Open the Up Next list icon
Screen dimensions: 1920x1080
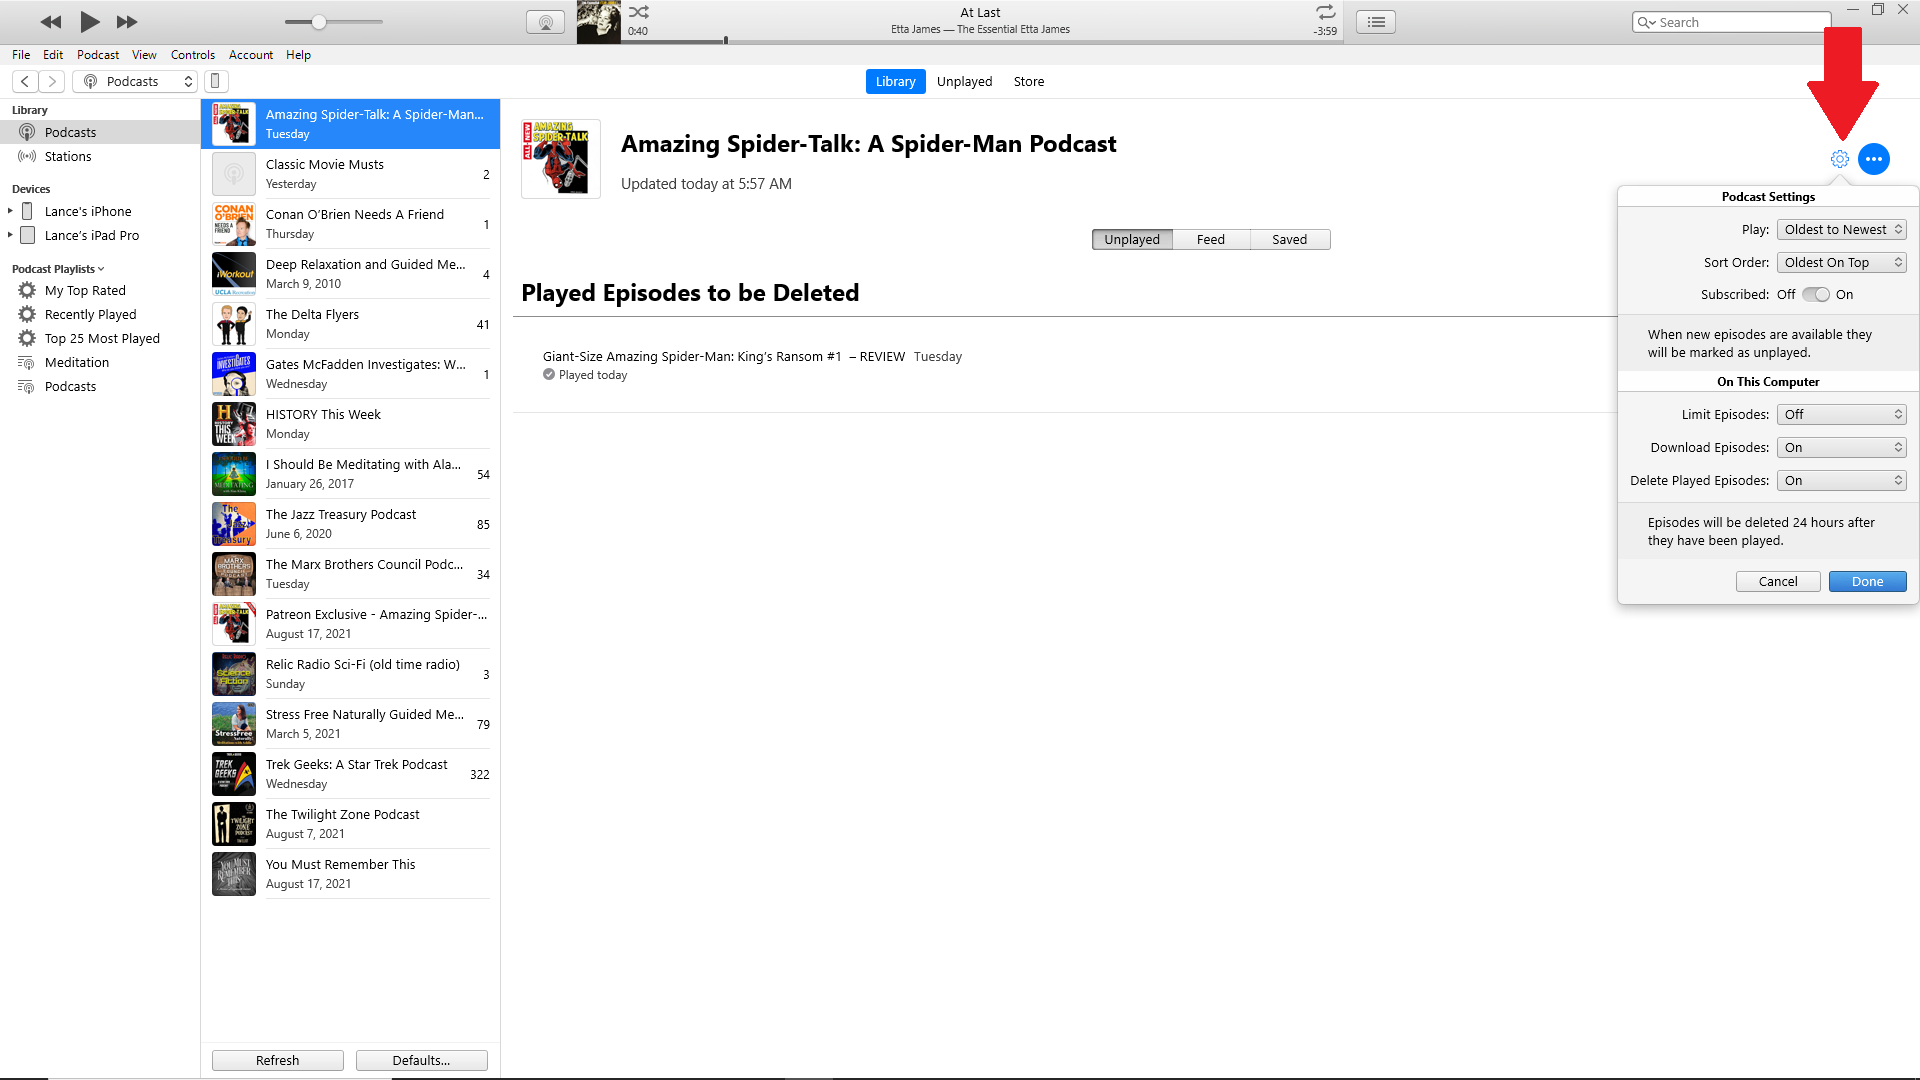[1376, 22]
